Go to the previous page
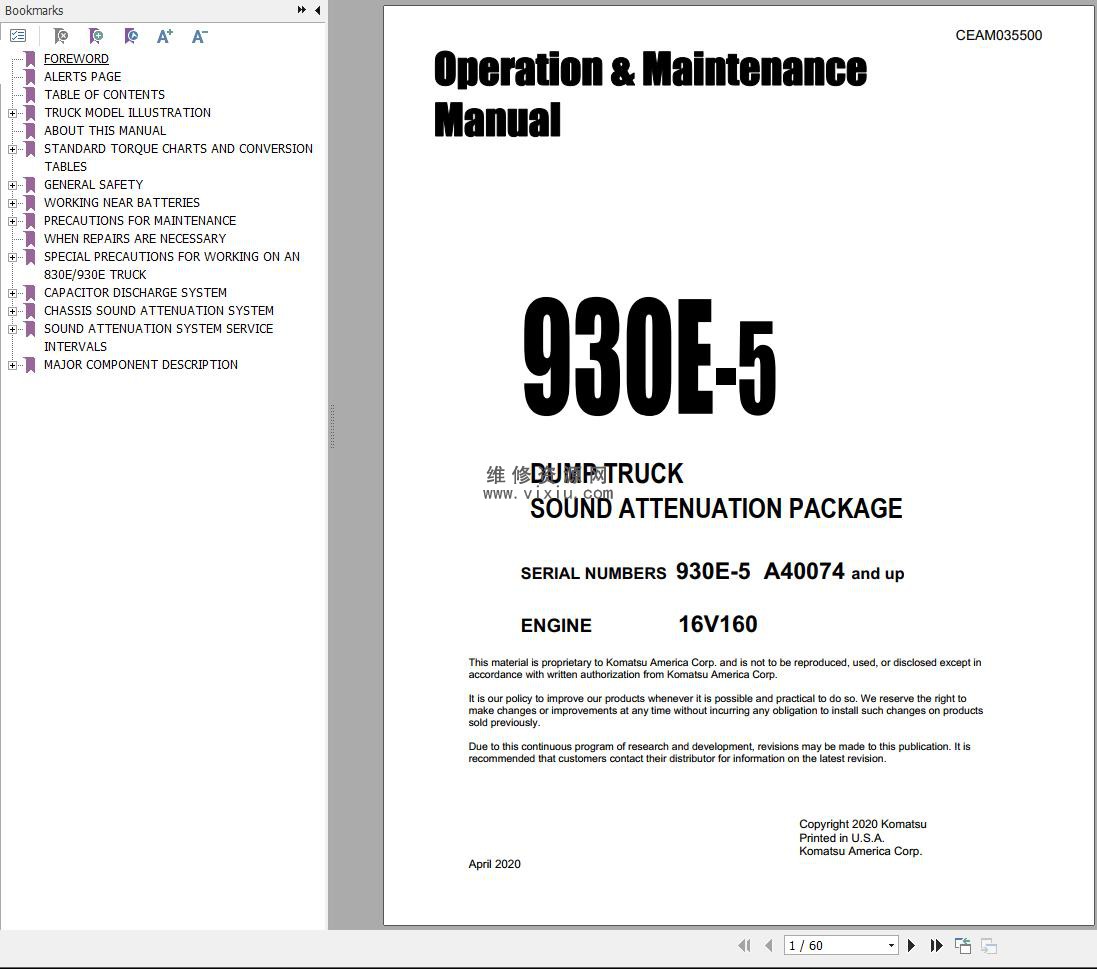Viewport: 1097px width, 969px height. [x=769, y=945]
